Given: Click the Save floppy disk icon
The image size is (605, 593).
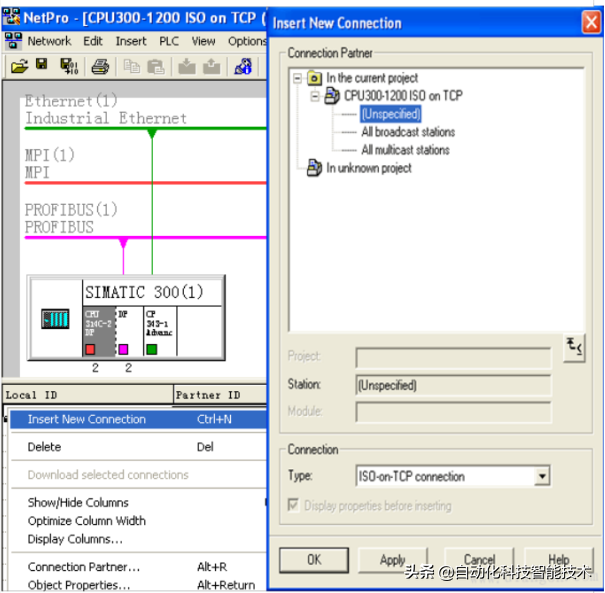Looking at the screenshot, I should click(42, 66).
